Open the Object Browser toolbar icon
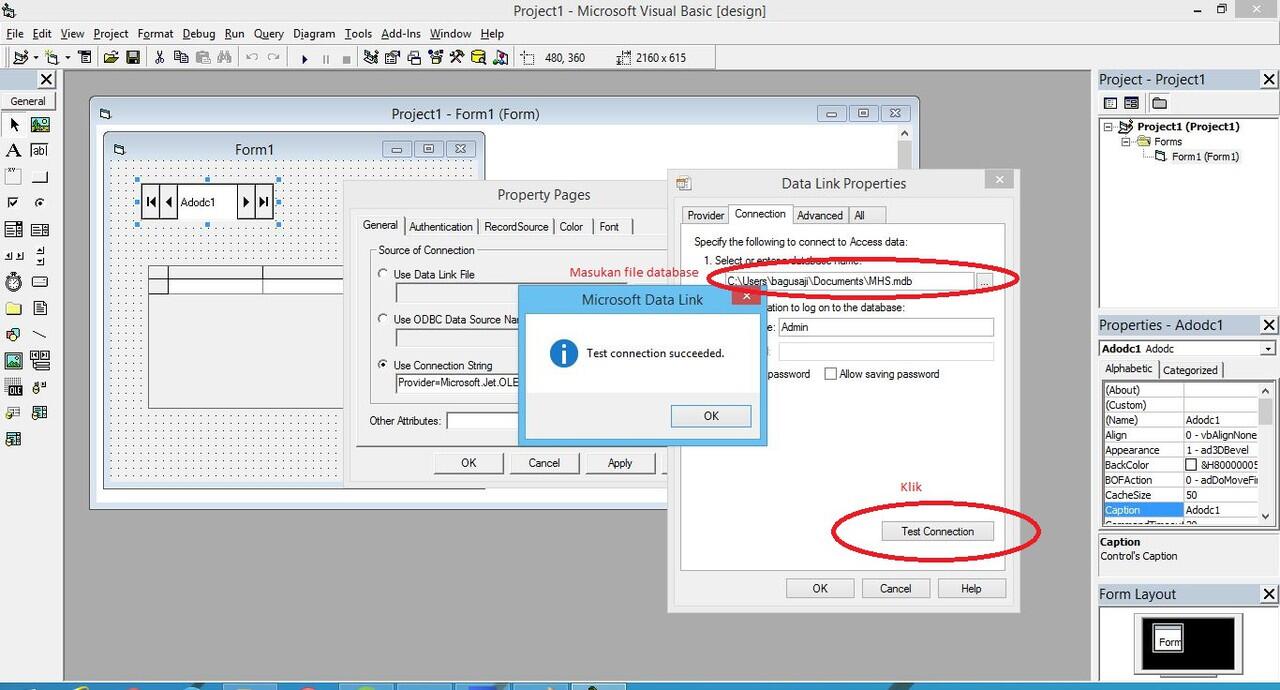 [435, 58]
